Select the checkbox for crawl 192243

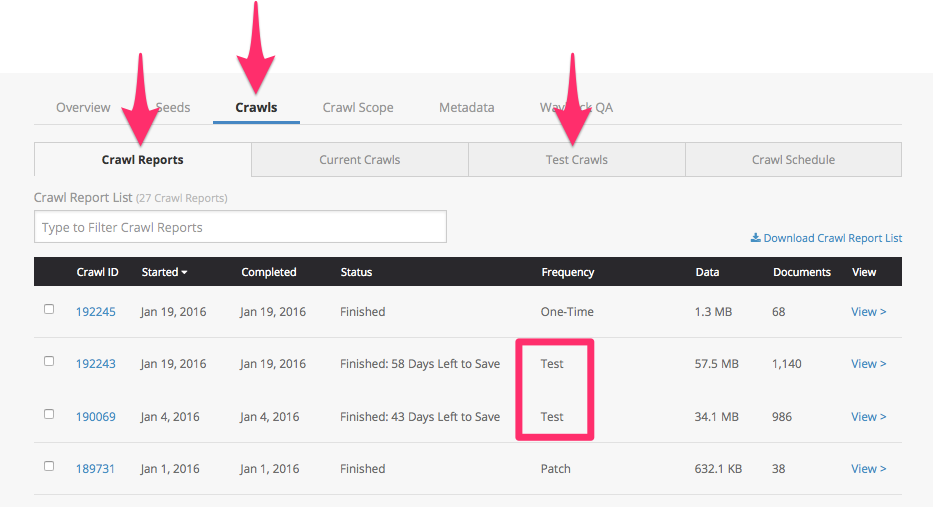point(49,362)
